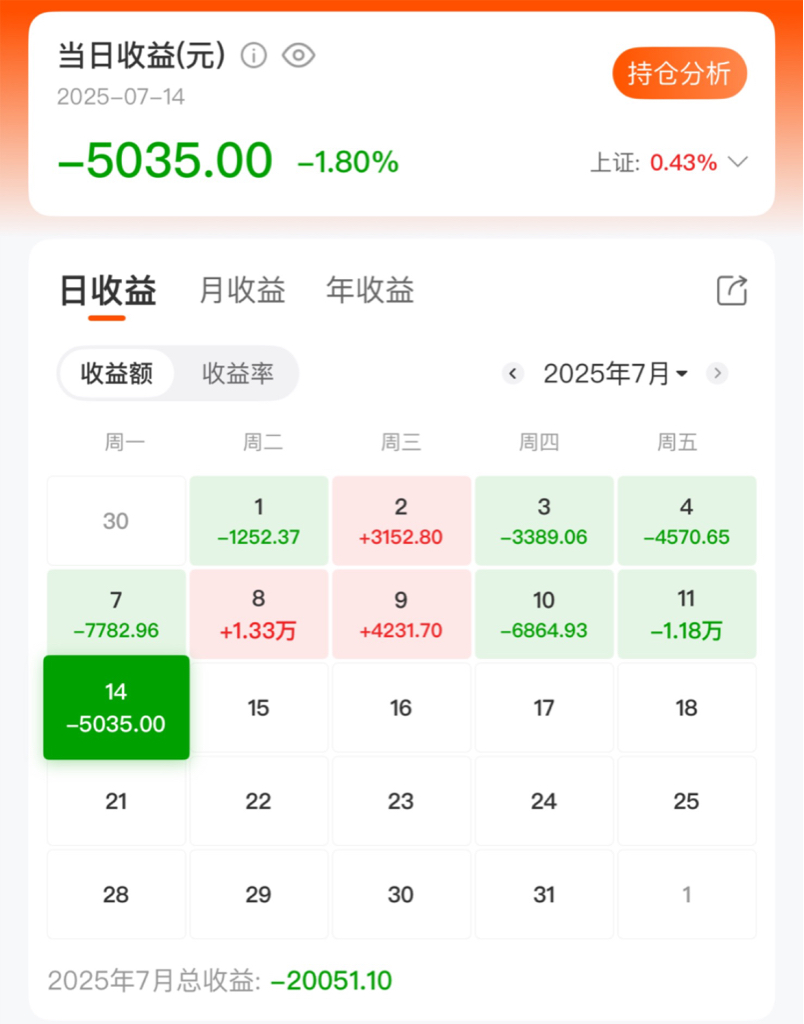Image resolution: width=804 pixels, height=1024 pixels.
Task: Select July 11 cell showing -1.18万
Action: tap(686, 614)
